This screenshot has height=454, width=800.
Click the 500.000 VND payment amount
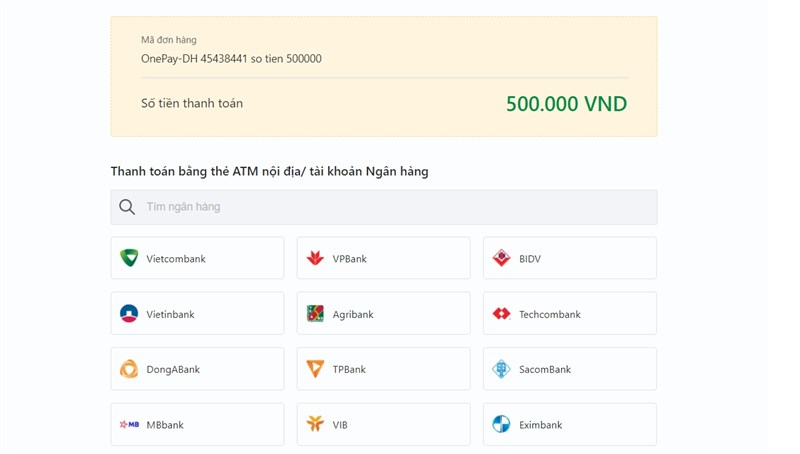tap(566, 104)
